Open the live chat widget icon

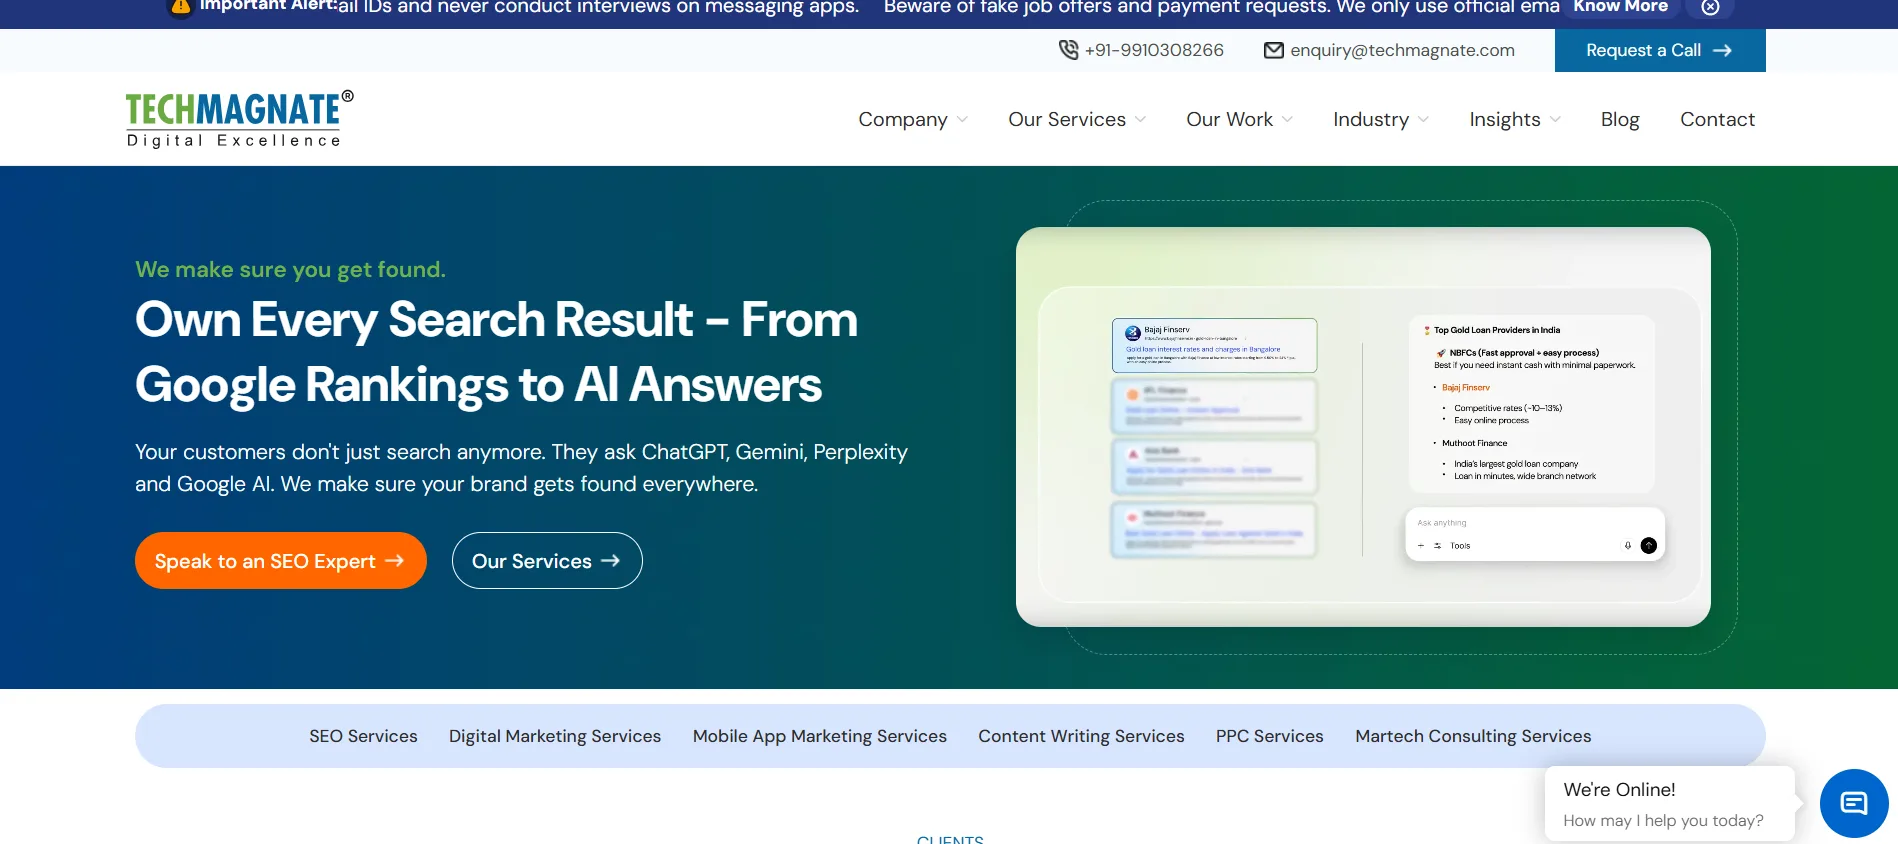click(x=1854, y=803)
